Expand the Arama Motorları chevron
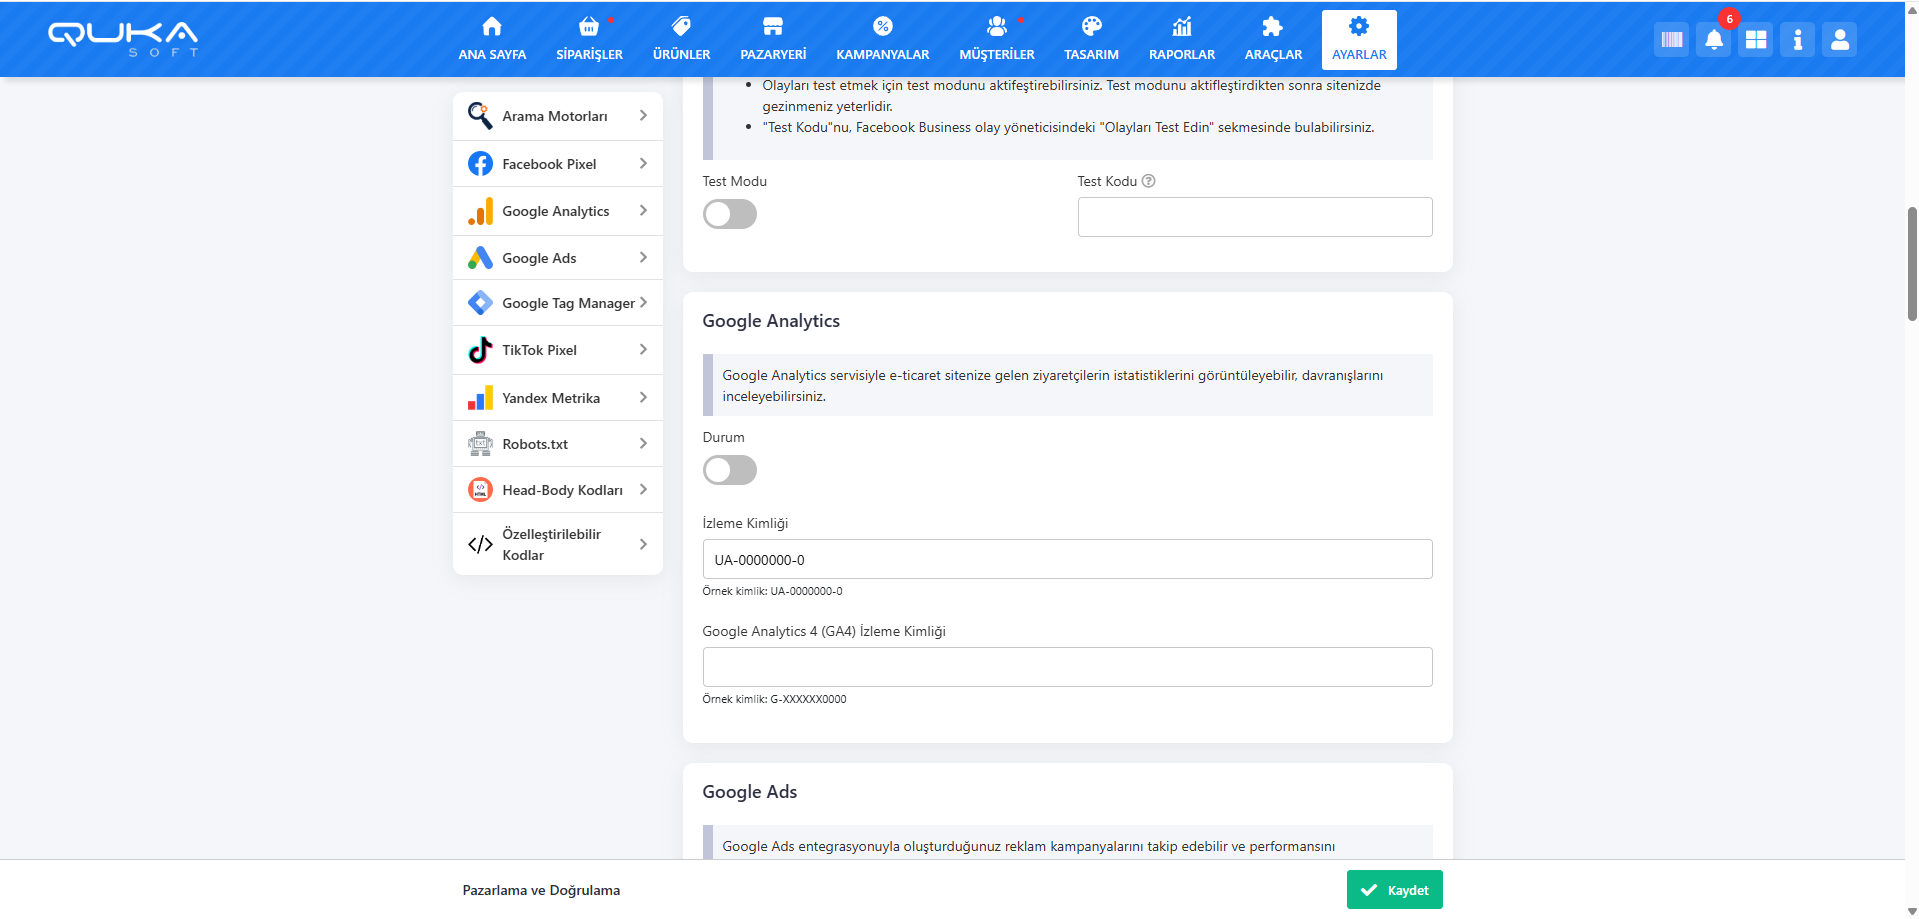The width and height of the screenshot is (1919, 919). tap(643, 116)
